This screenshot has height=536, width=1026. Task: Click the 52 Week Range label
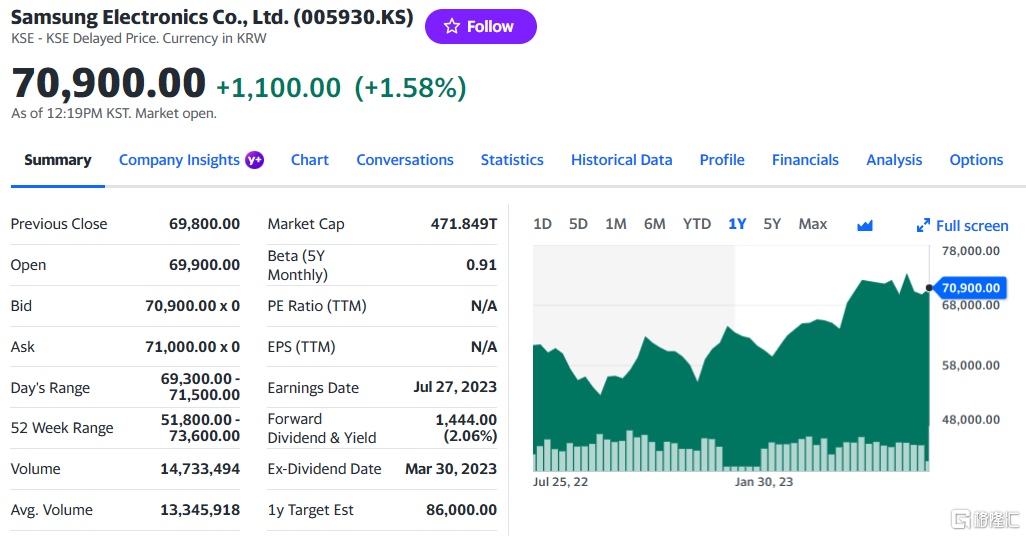[x=62, y=428]
